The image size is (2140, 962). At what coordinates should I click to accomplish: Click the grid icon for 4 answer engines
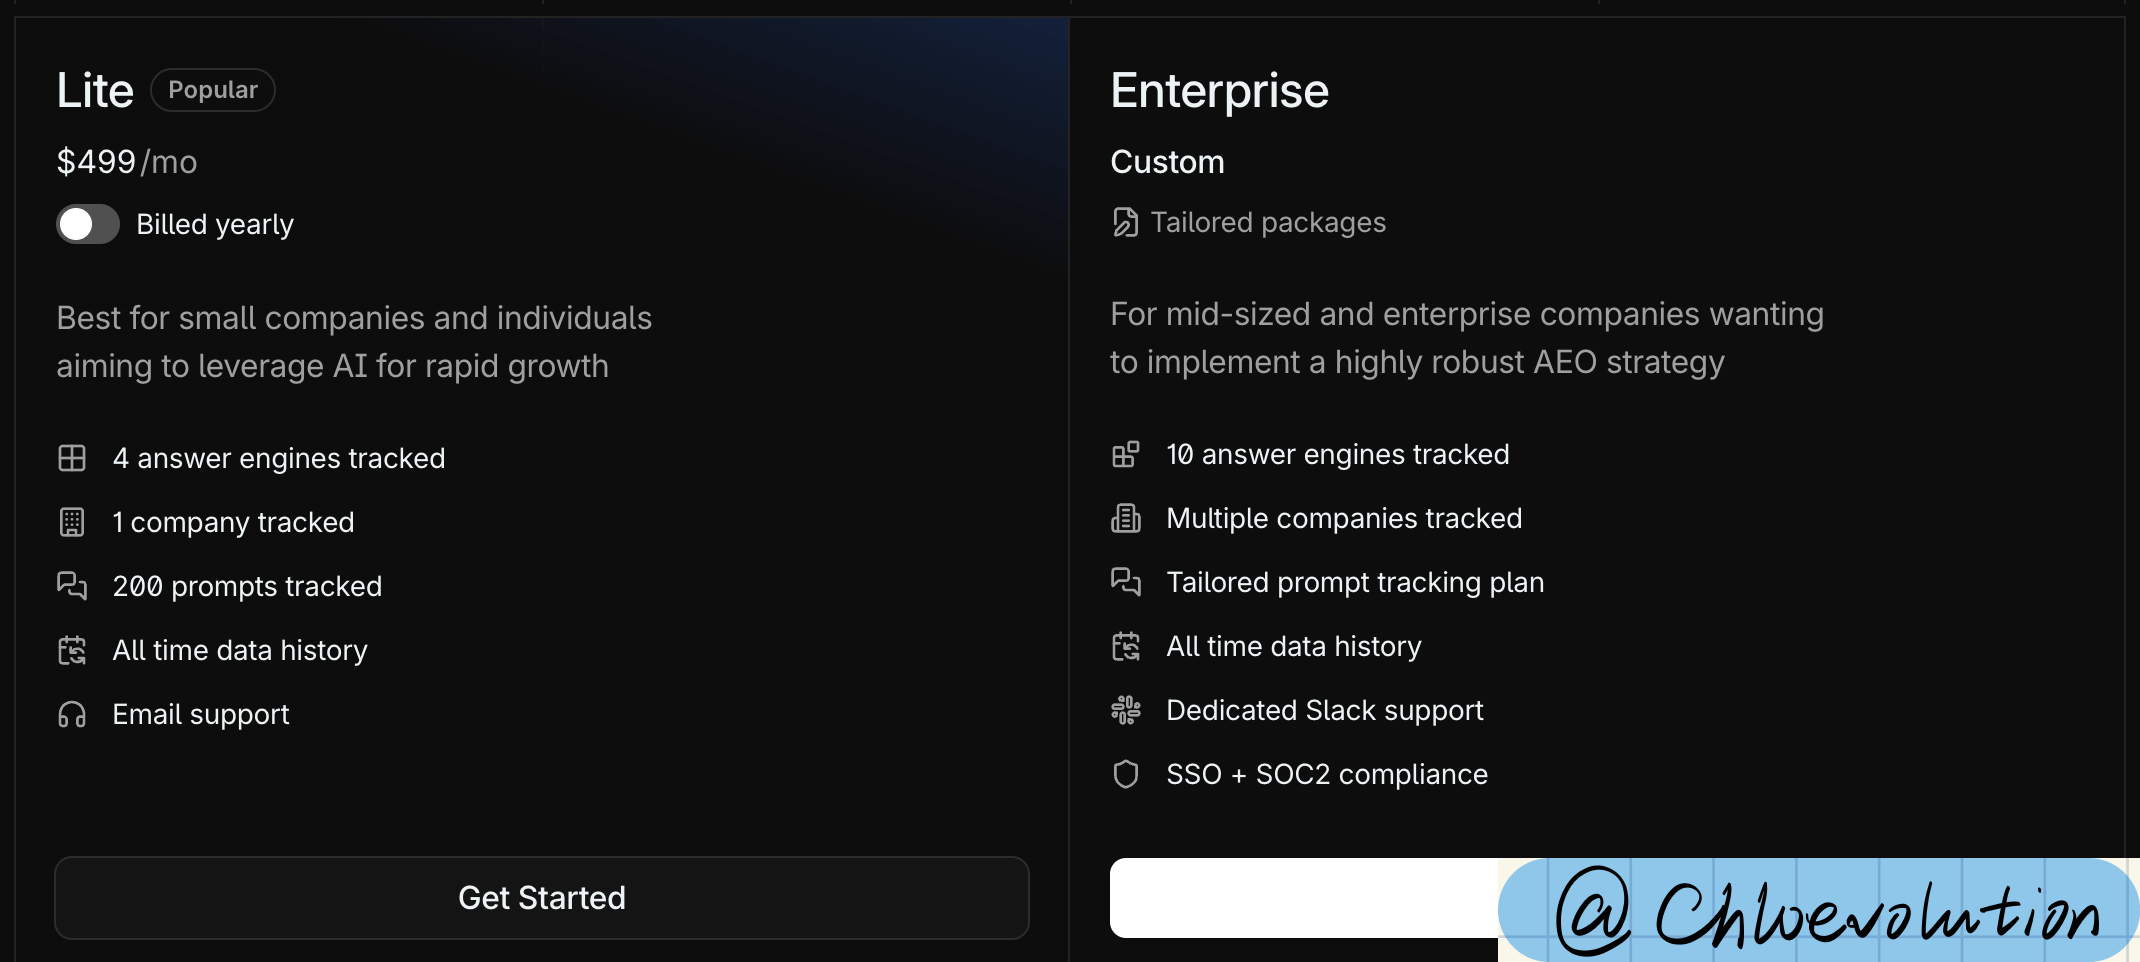pos(72,458)
